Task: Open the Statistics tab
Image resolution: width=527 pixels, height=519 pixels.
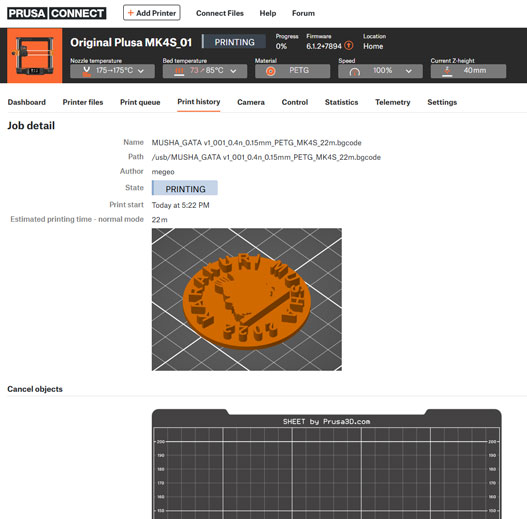Action: click(341, 102)
